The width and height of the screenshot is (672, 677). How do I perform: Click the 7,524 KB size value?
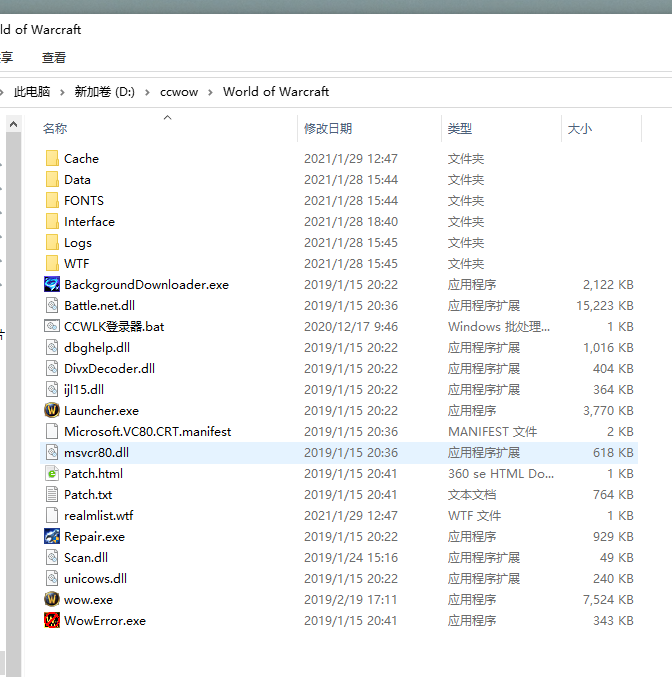(608, 600)
